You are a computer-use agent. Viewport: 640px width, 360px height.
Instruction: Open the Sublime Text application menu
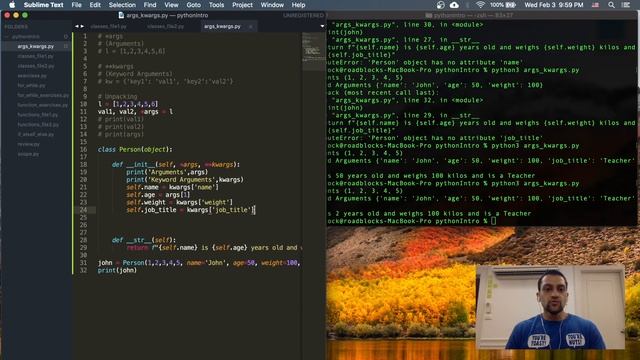[43, 5]
